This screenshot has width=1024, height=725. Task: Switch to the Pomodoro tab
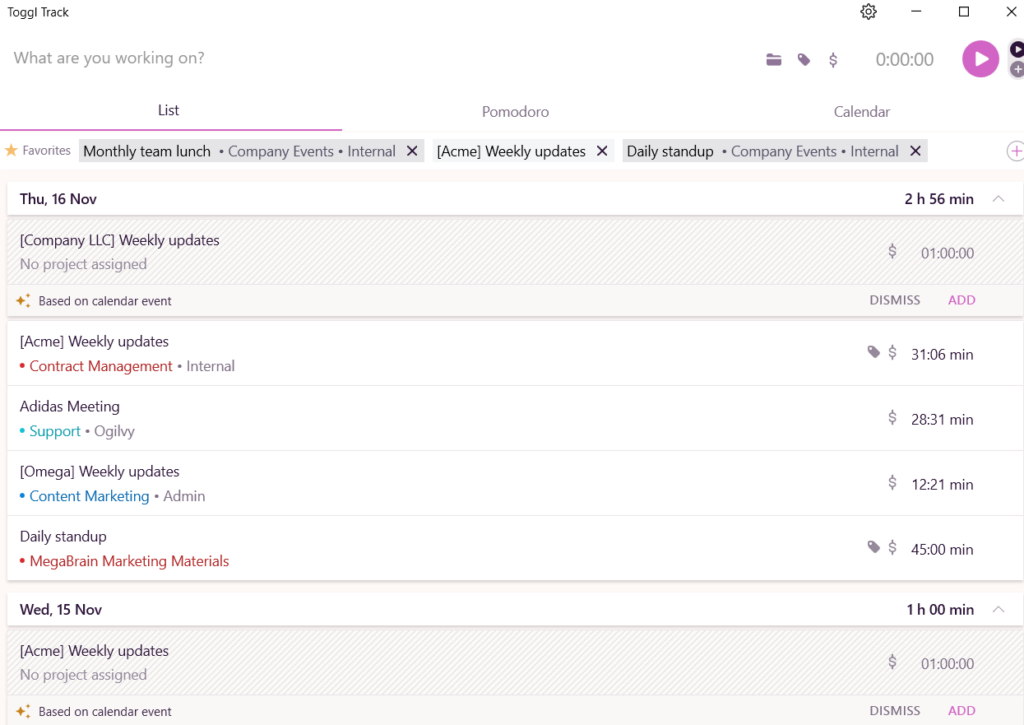click(x=515, y=111)
